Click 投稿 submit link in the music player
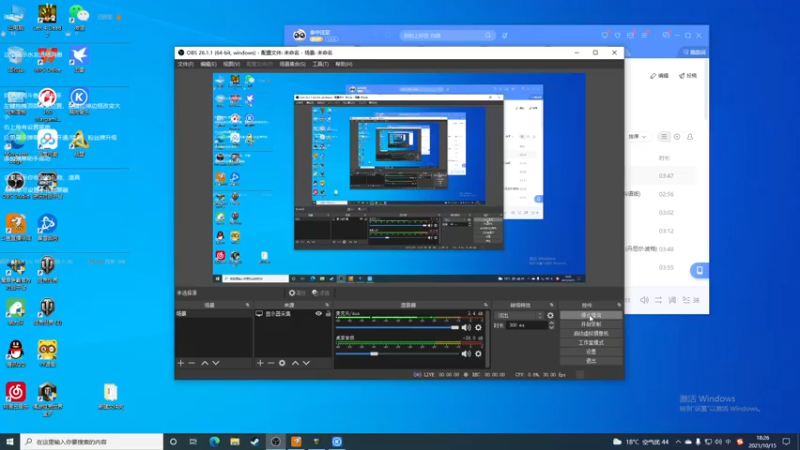Image resolution: width=800 pixels, height=450 pixels. point(688,76)
